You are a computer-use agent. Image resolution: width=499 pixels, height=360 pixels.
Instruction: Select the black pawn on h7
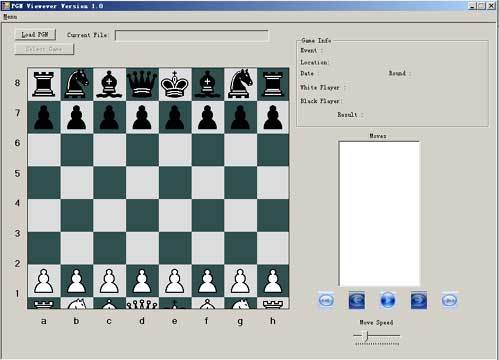coord(273,117)
